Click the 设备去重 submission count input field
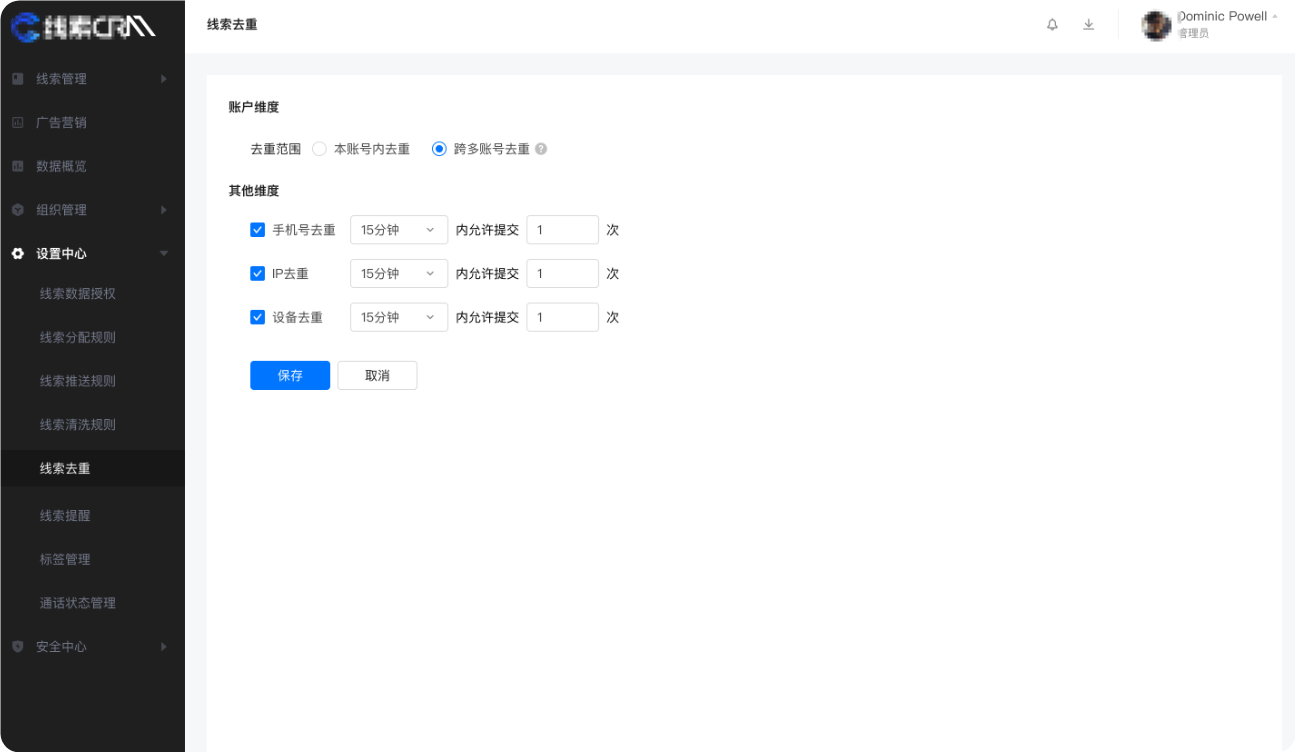Viewport: 1295px width, 752px height. coord(562,317)
